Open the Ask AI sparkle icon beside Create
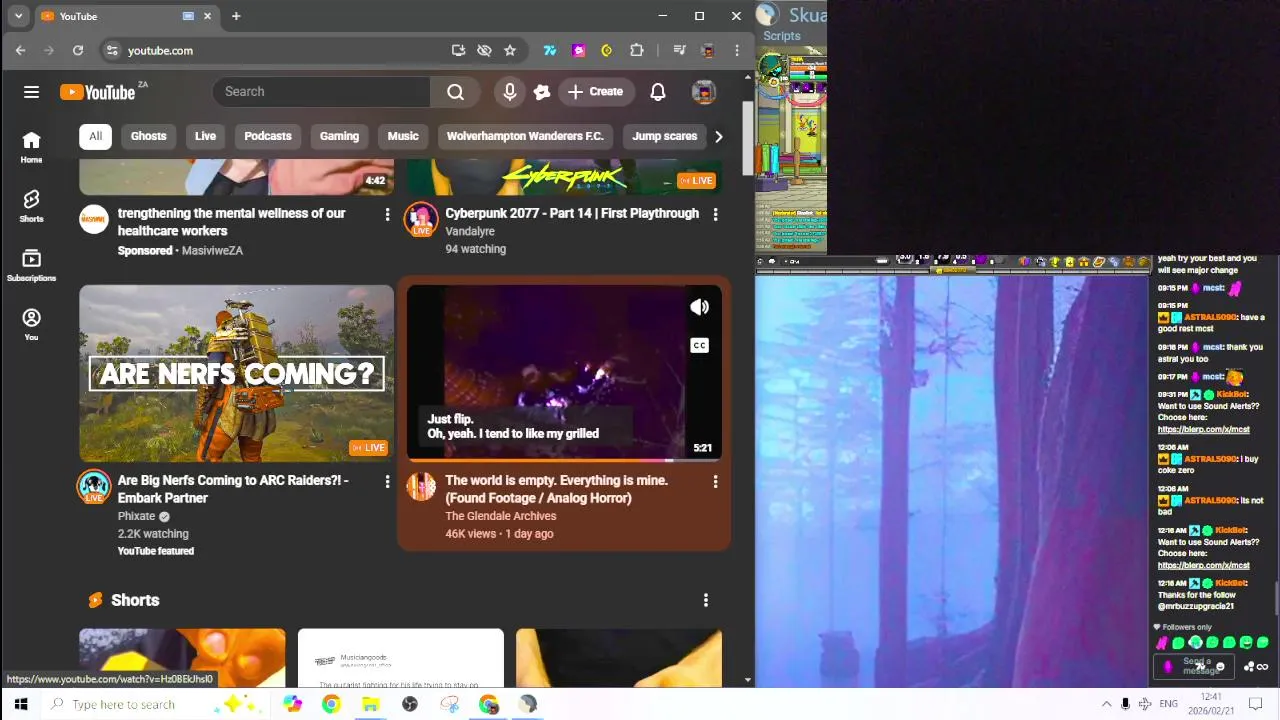 click(542, 92)
